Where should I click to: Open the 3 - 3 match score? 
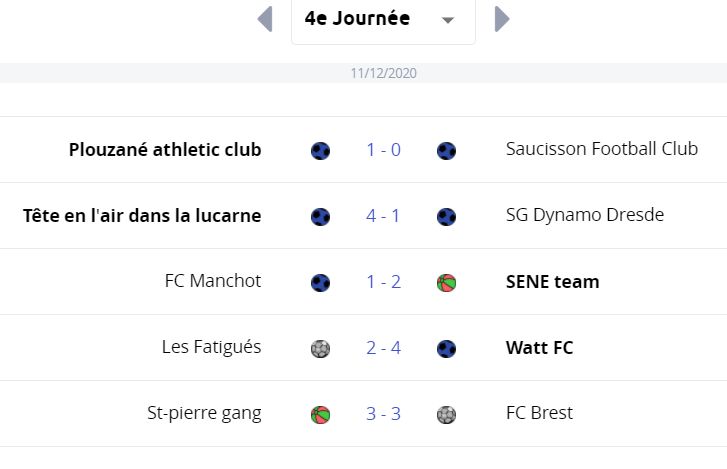tap(383, 413)
